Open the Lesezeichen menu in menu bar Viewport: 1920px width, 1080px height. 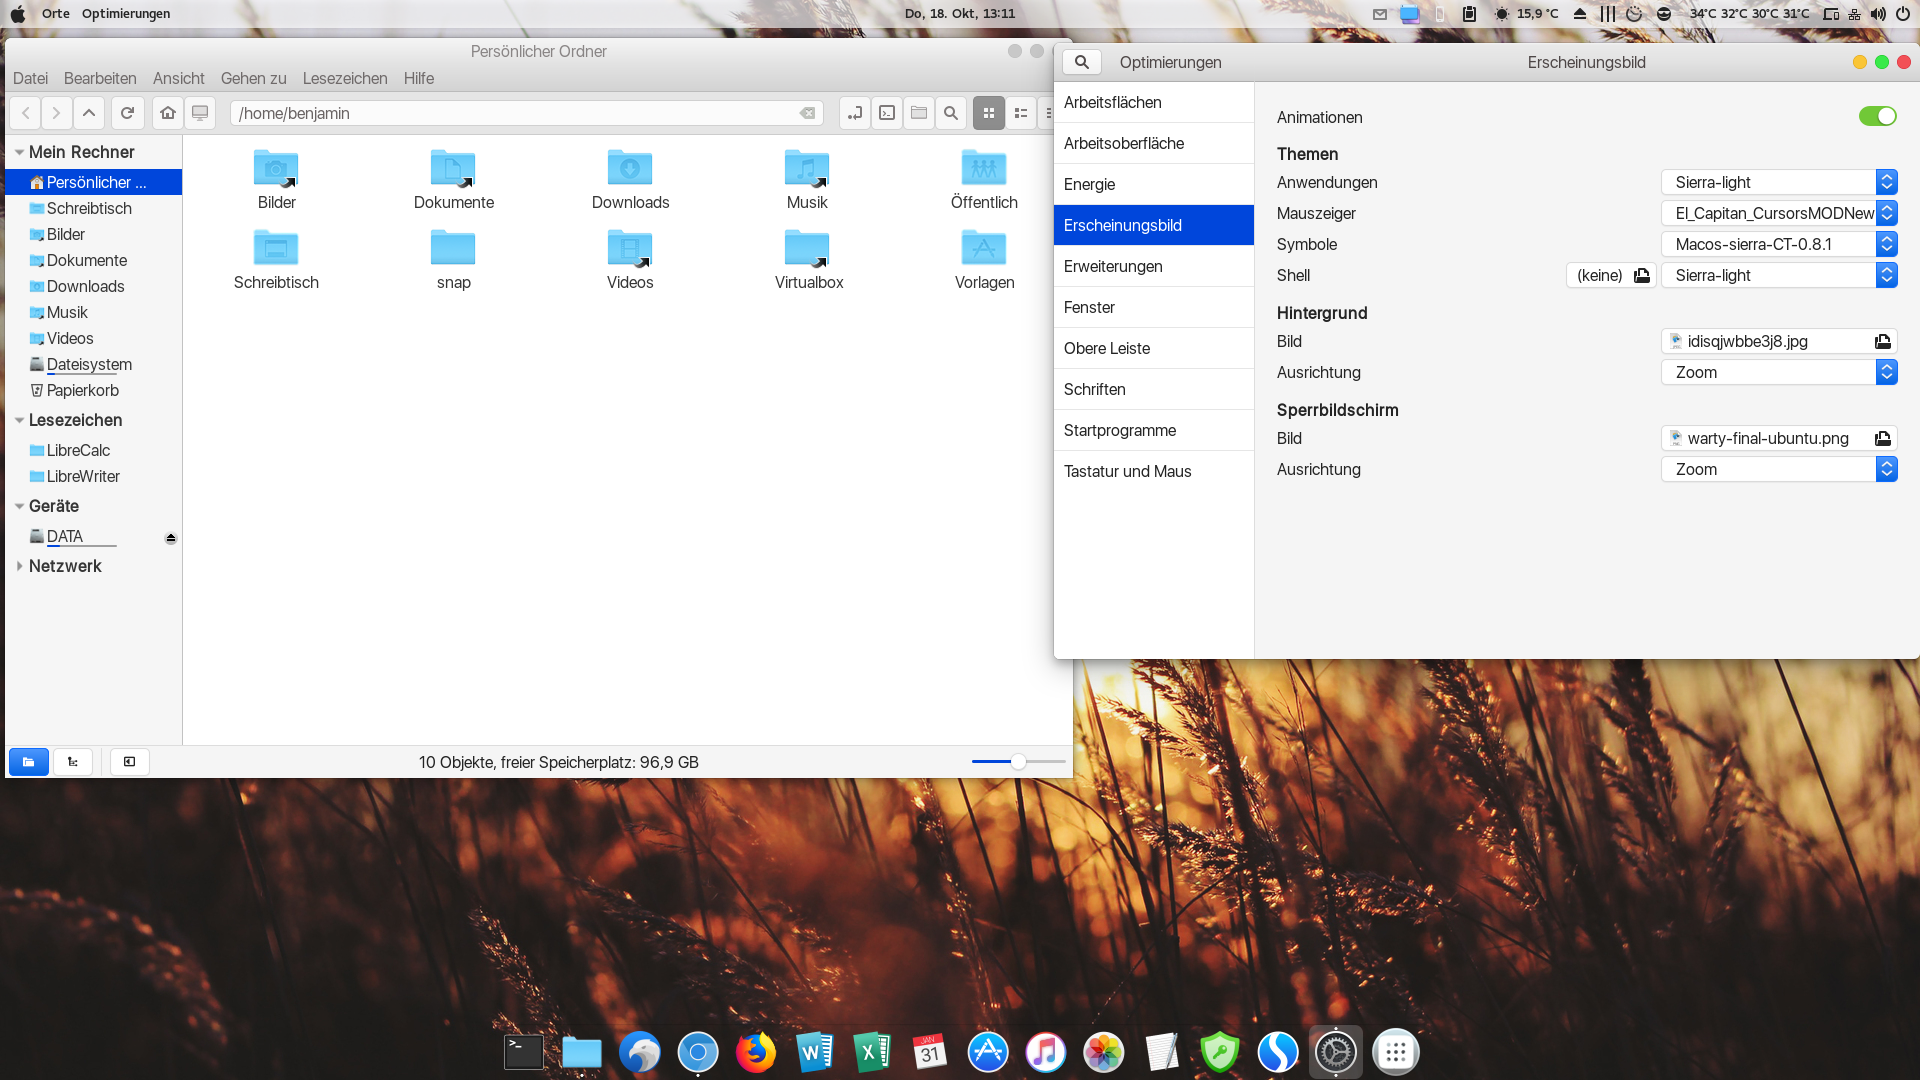[x=345, y=78]
